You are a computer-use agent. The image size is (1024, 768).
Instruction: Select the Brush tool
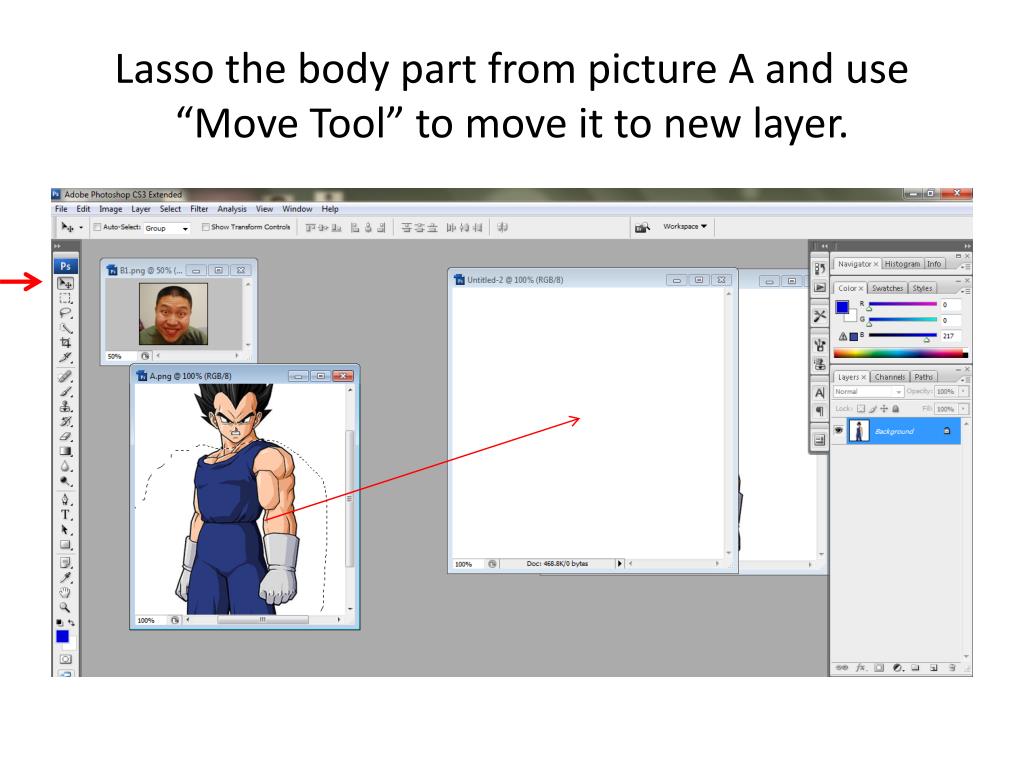(65, 392)
